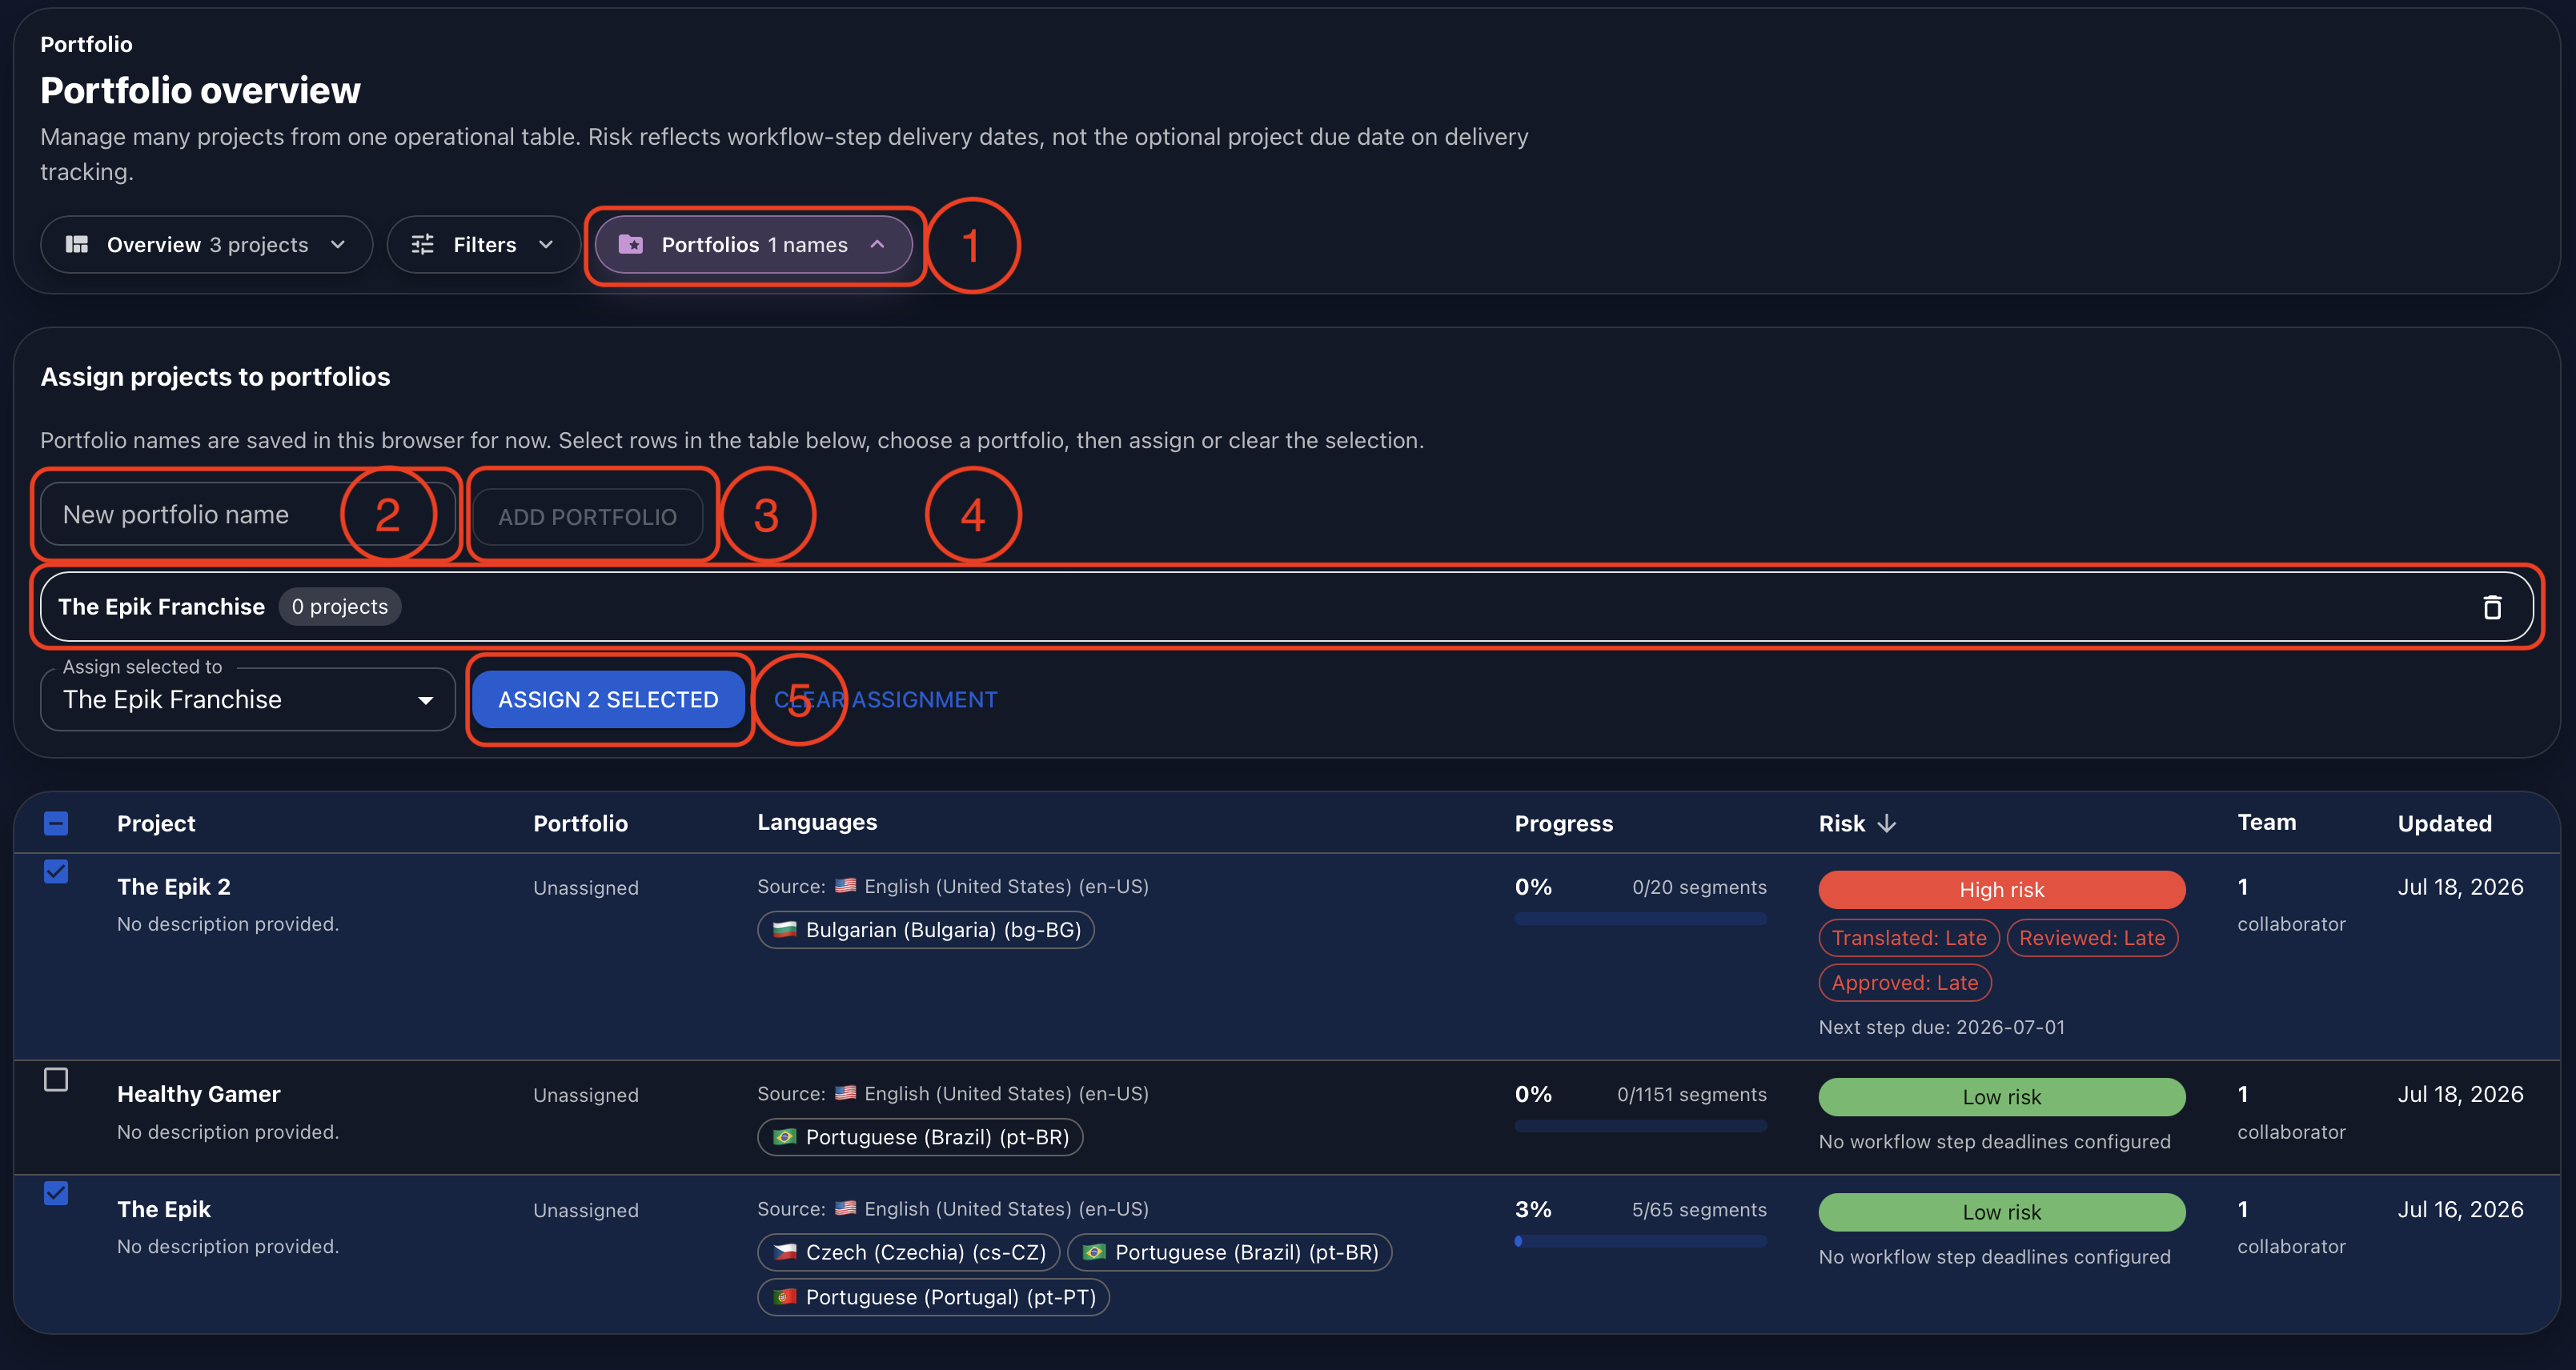Click Healthy Gamer's Low risk badge
Image resolution: width=2576 pixels, height=1370 pixels.
(2002, 1098)
